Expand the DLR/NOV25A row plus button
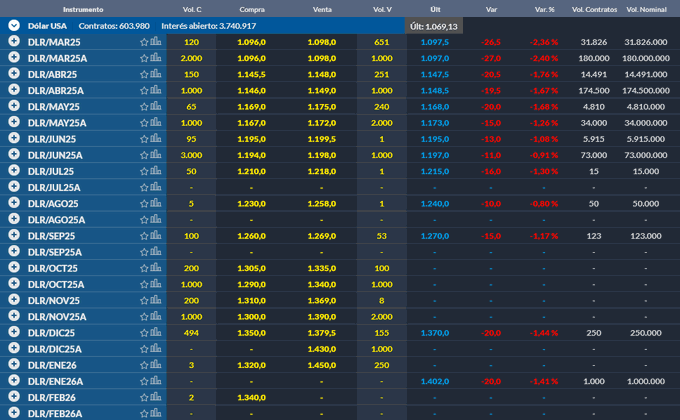Image resolution: width=680 pixels, height=420 pixels. pos(14,316)
